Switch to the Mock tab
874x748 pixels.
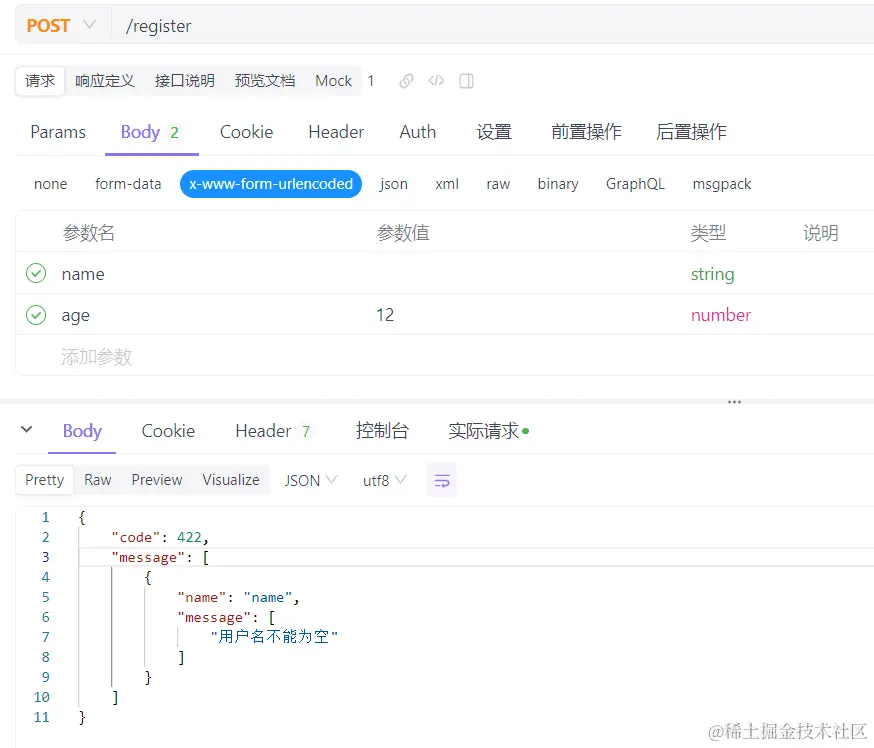(x=333, y=81)
